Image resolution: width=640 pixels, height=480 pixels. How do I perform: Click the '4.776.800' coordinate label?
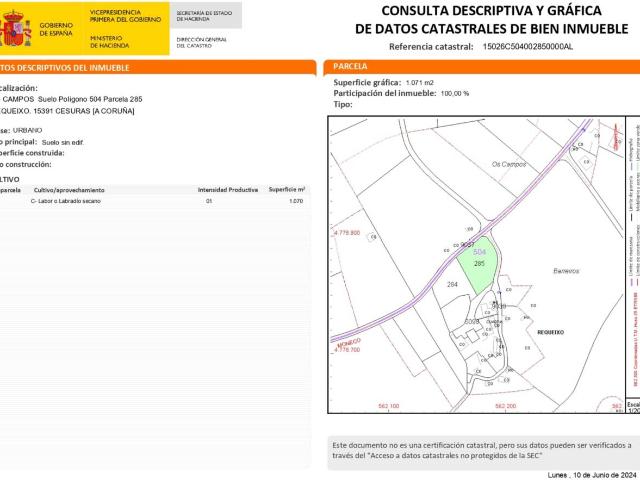[x=347, y=233]
